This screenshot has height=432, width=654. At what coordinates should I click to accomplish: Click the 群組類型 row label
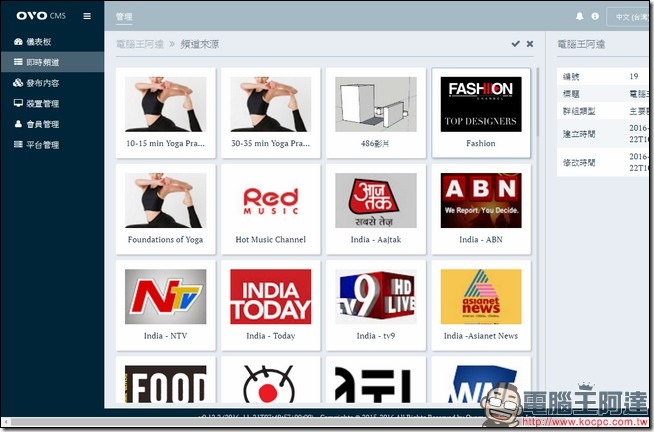click(x=579, y=111)
